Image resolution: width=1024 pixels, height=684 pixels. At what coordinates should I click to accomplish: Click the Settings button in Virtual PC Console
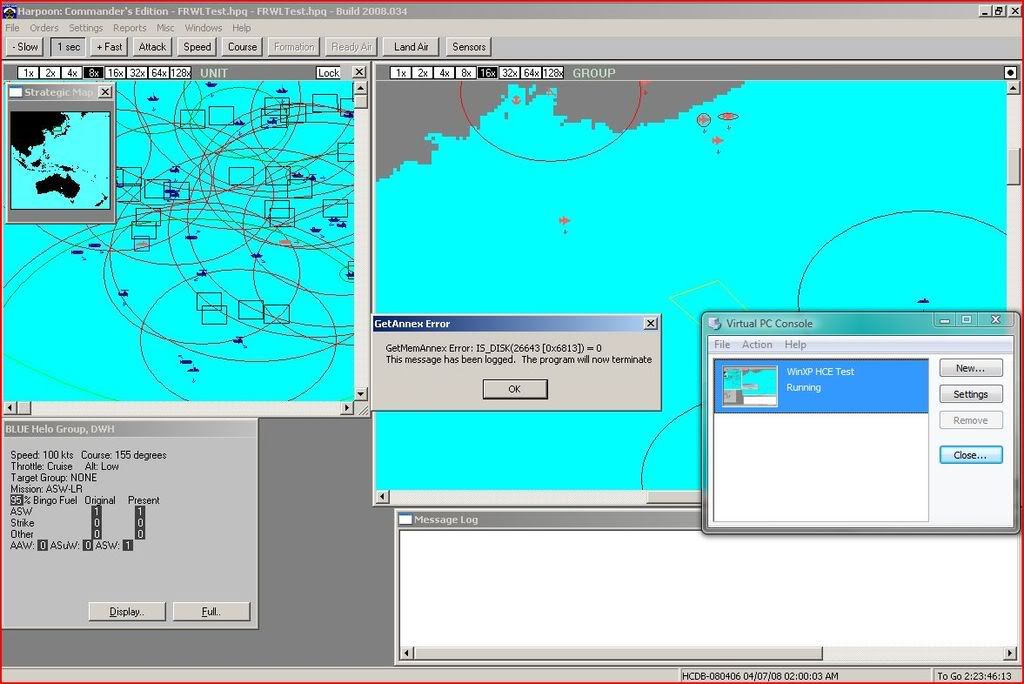pos(970,394)
